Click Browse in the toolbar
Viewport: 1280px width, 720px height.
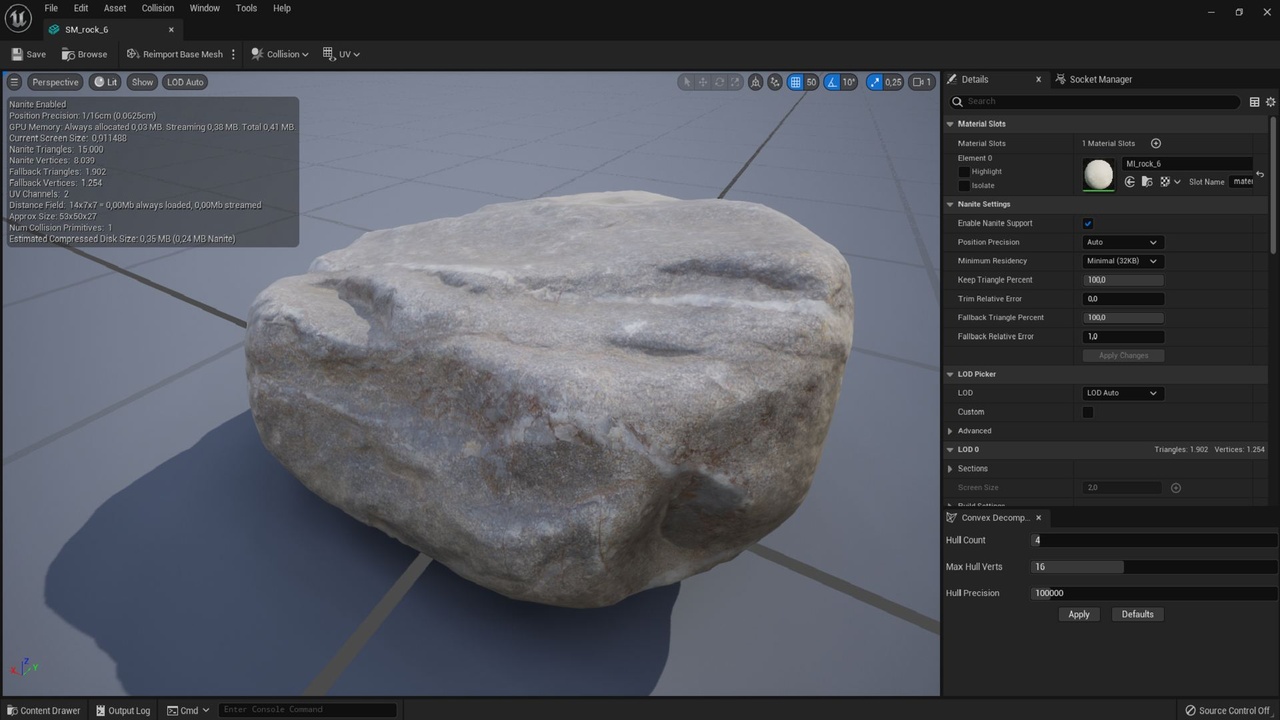pos(84,54)
